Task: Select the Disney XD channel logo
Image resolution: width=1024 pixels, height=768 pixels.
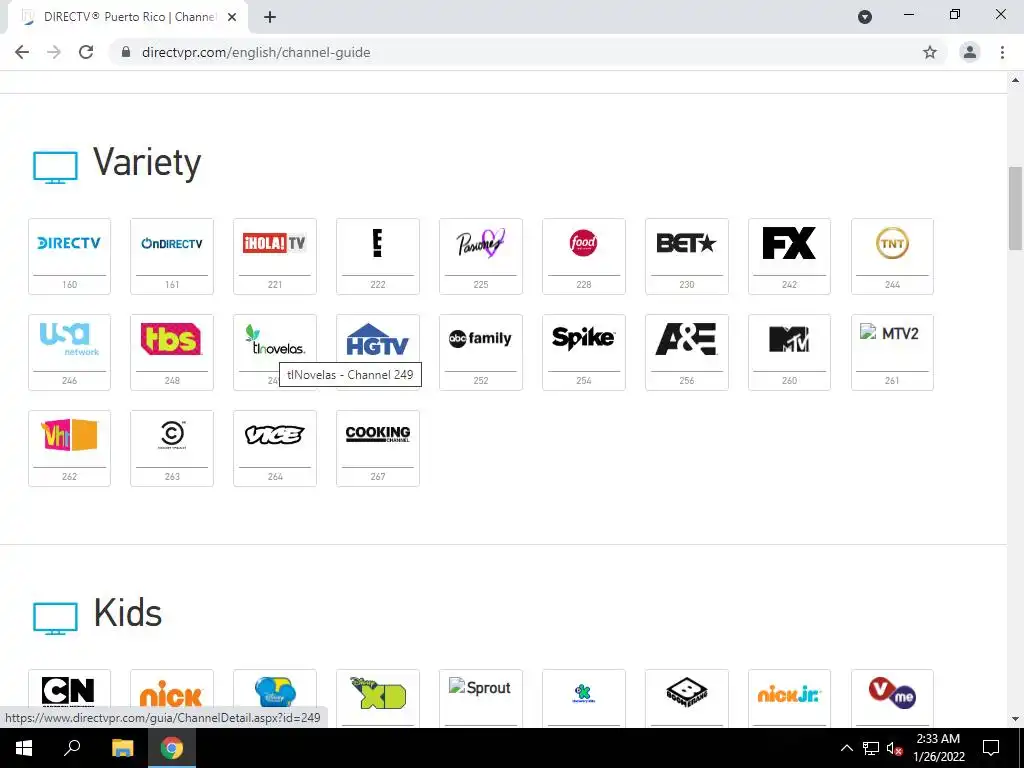Action: point(377,692)
